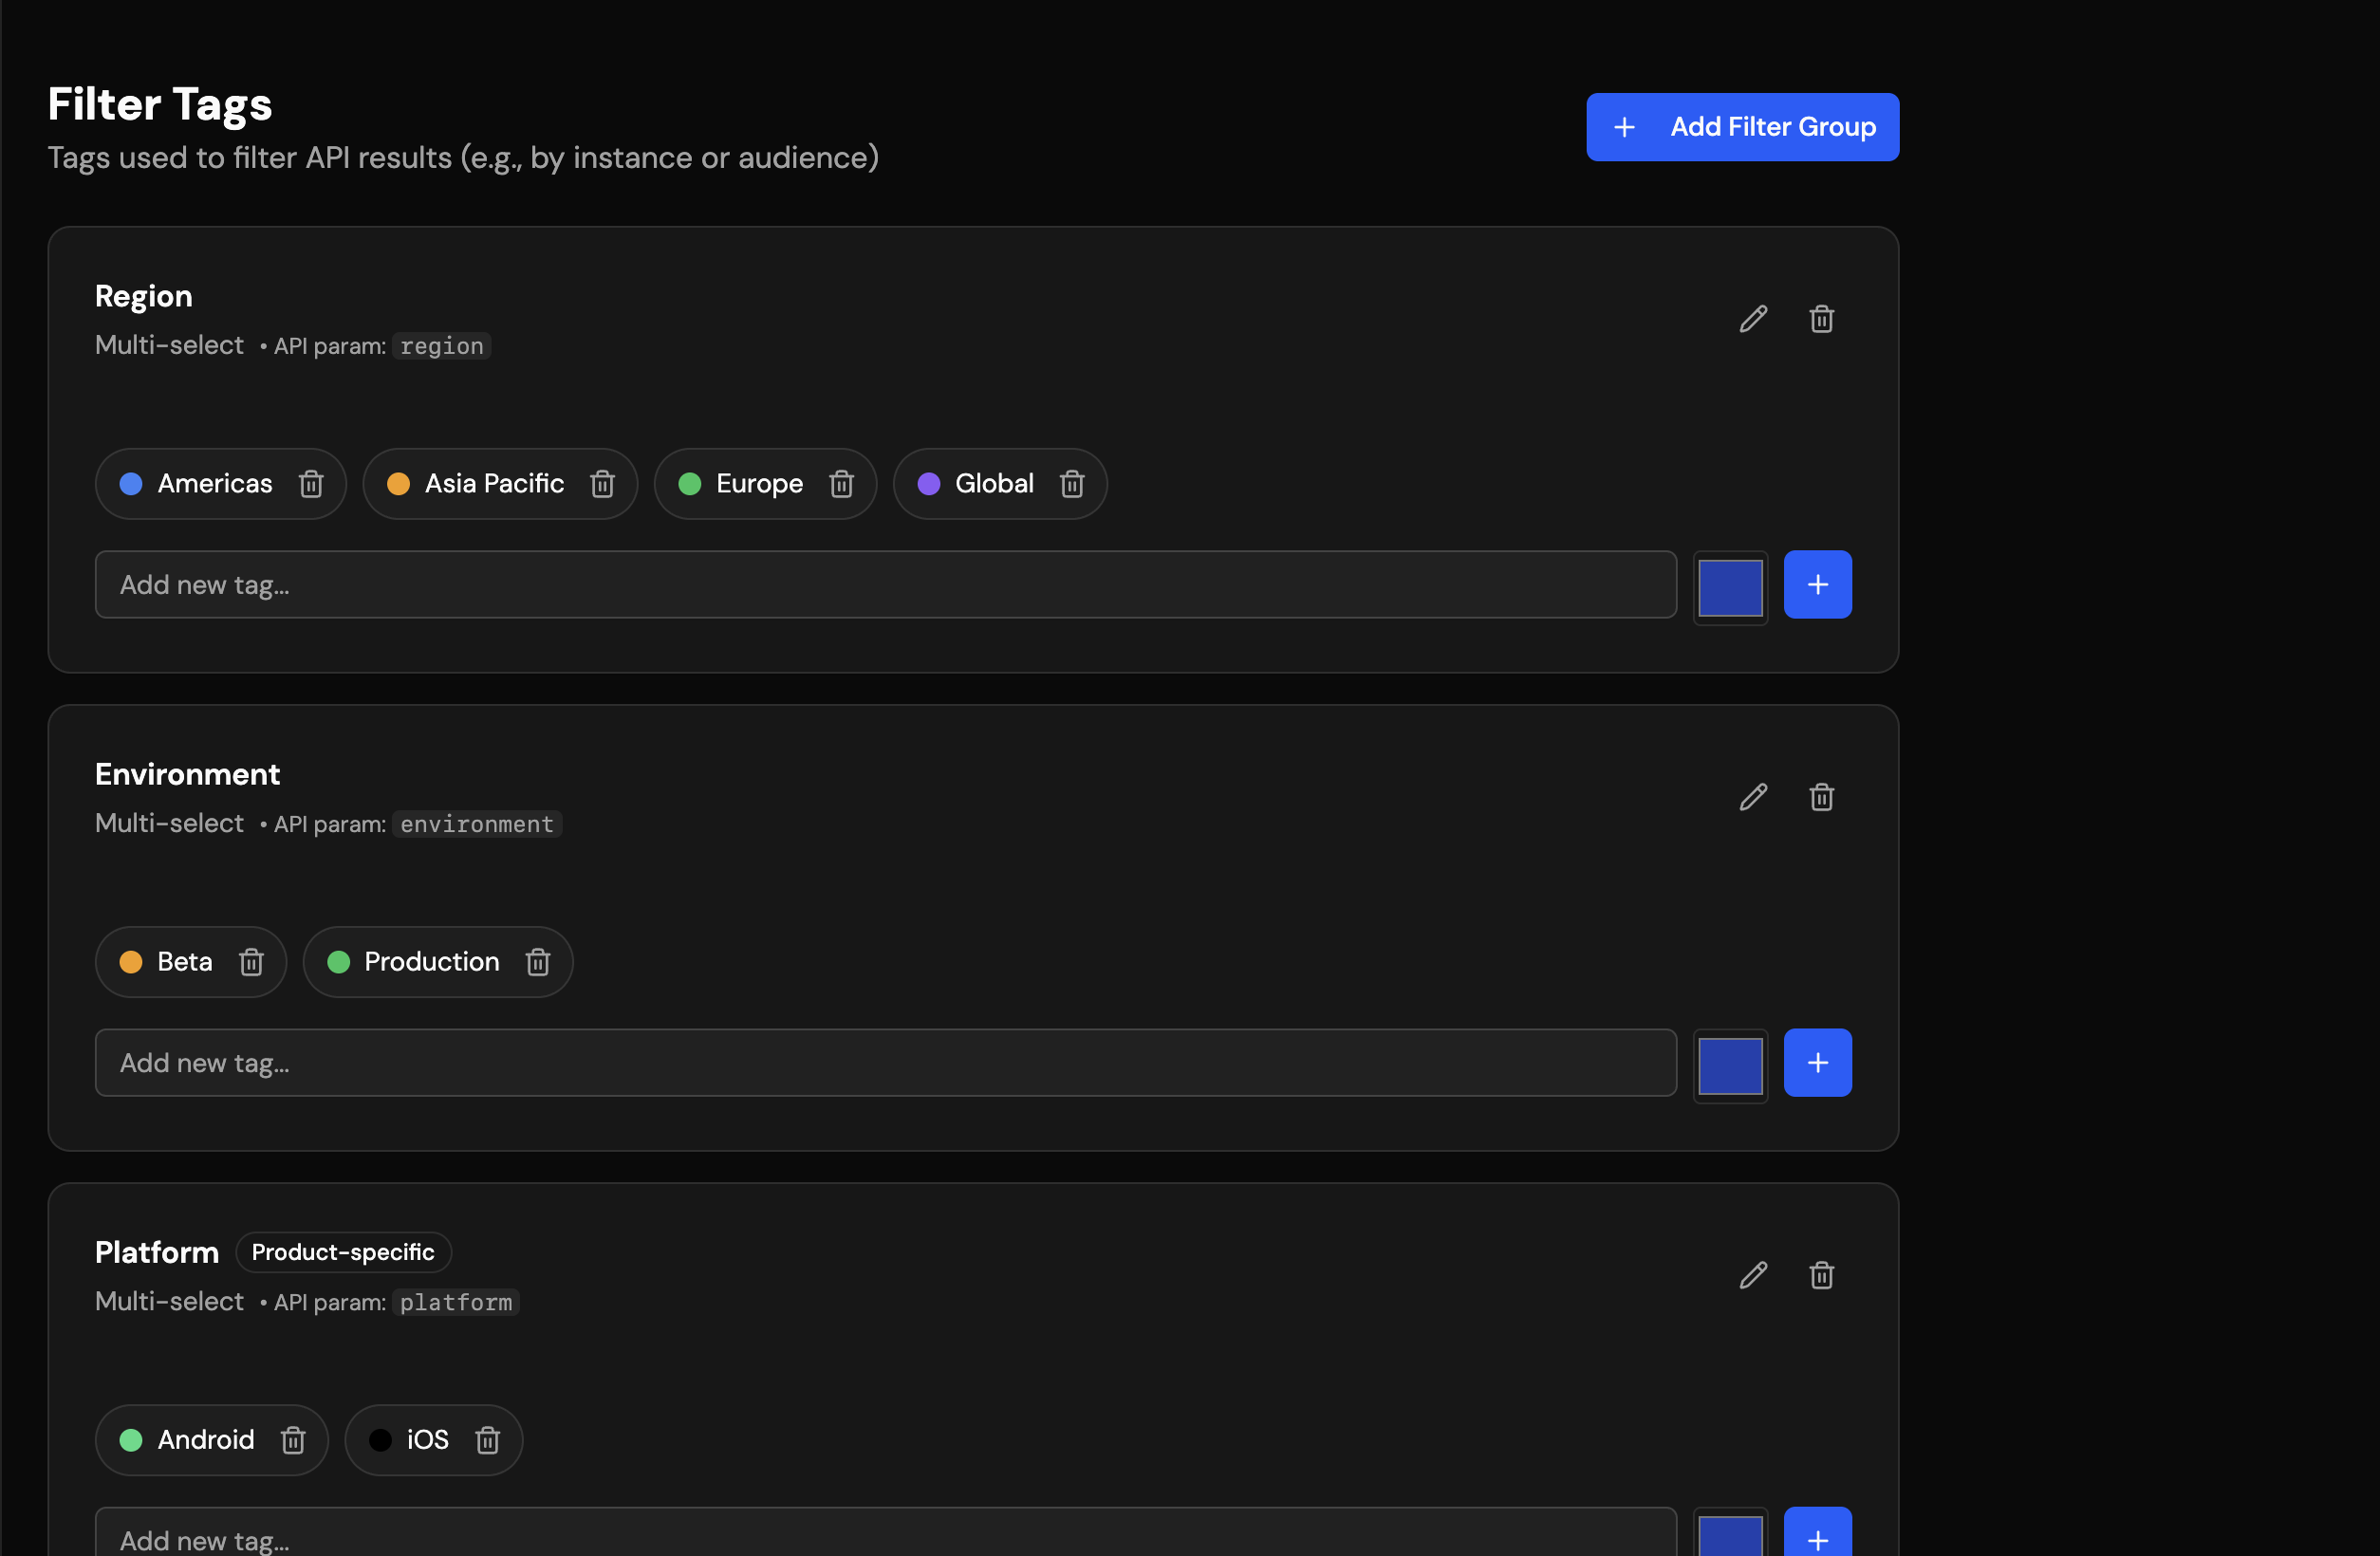Screen dimensions: 2380x1556
Task: Edit the Environment filter group
Action: point(1751,796)
